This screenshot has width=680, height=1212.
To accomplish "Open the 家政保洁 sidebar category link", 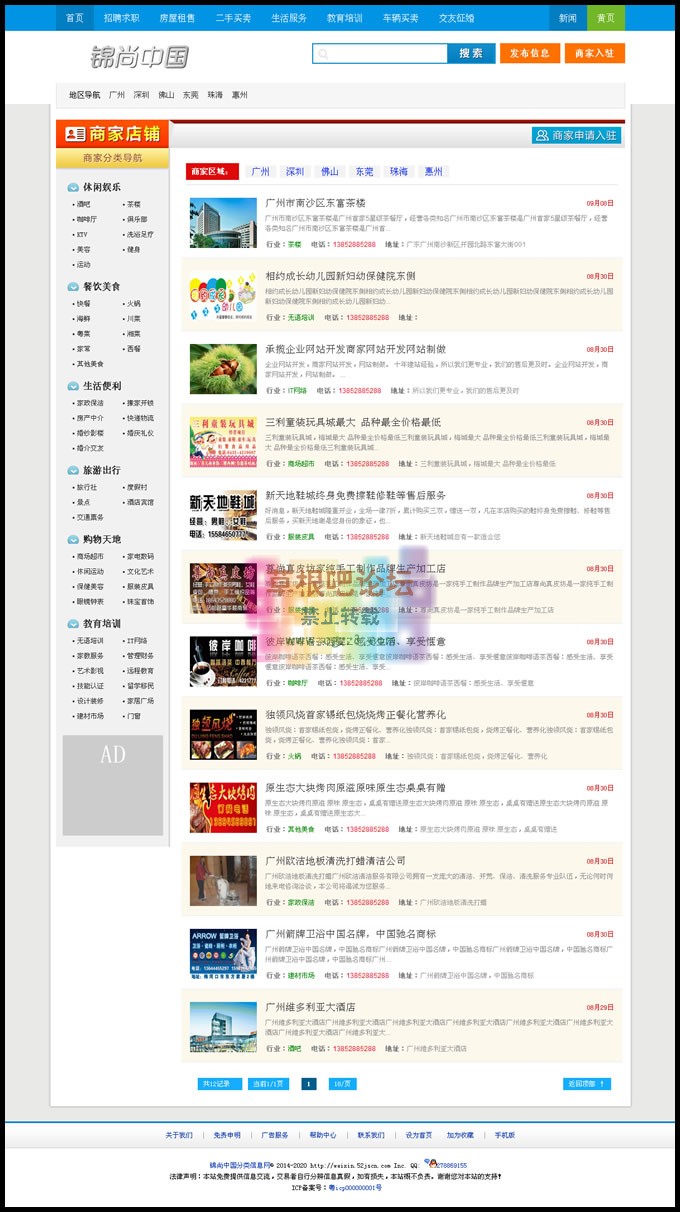I will click(89, 403).
